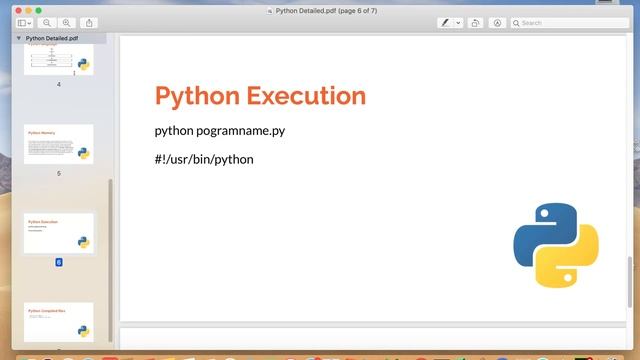The width and height of the screenshot is (640, 360).
Task: Minimize the window with yellow button
Action: 29,11
